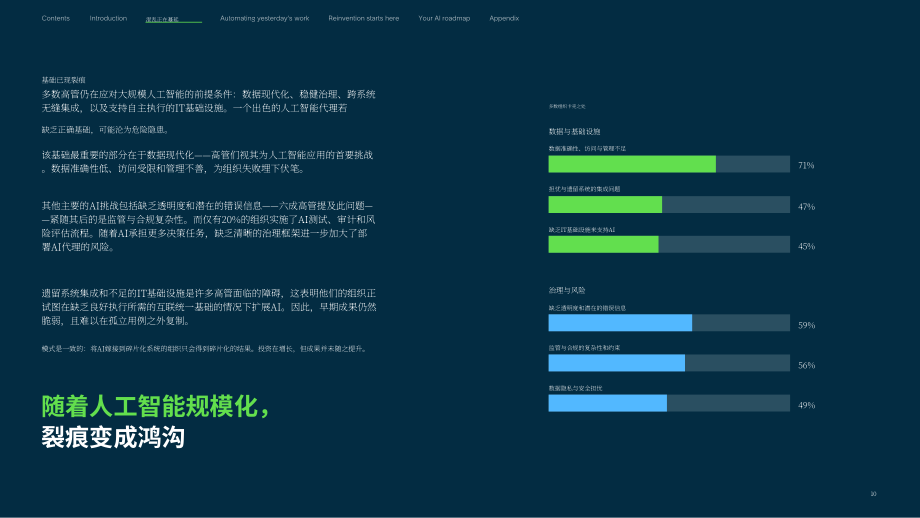Click the page number 10
Viewport: 920px width, 518px height.
[873, 494]
